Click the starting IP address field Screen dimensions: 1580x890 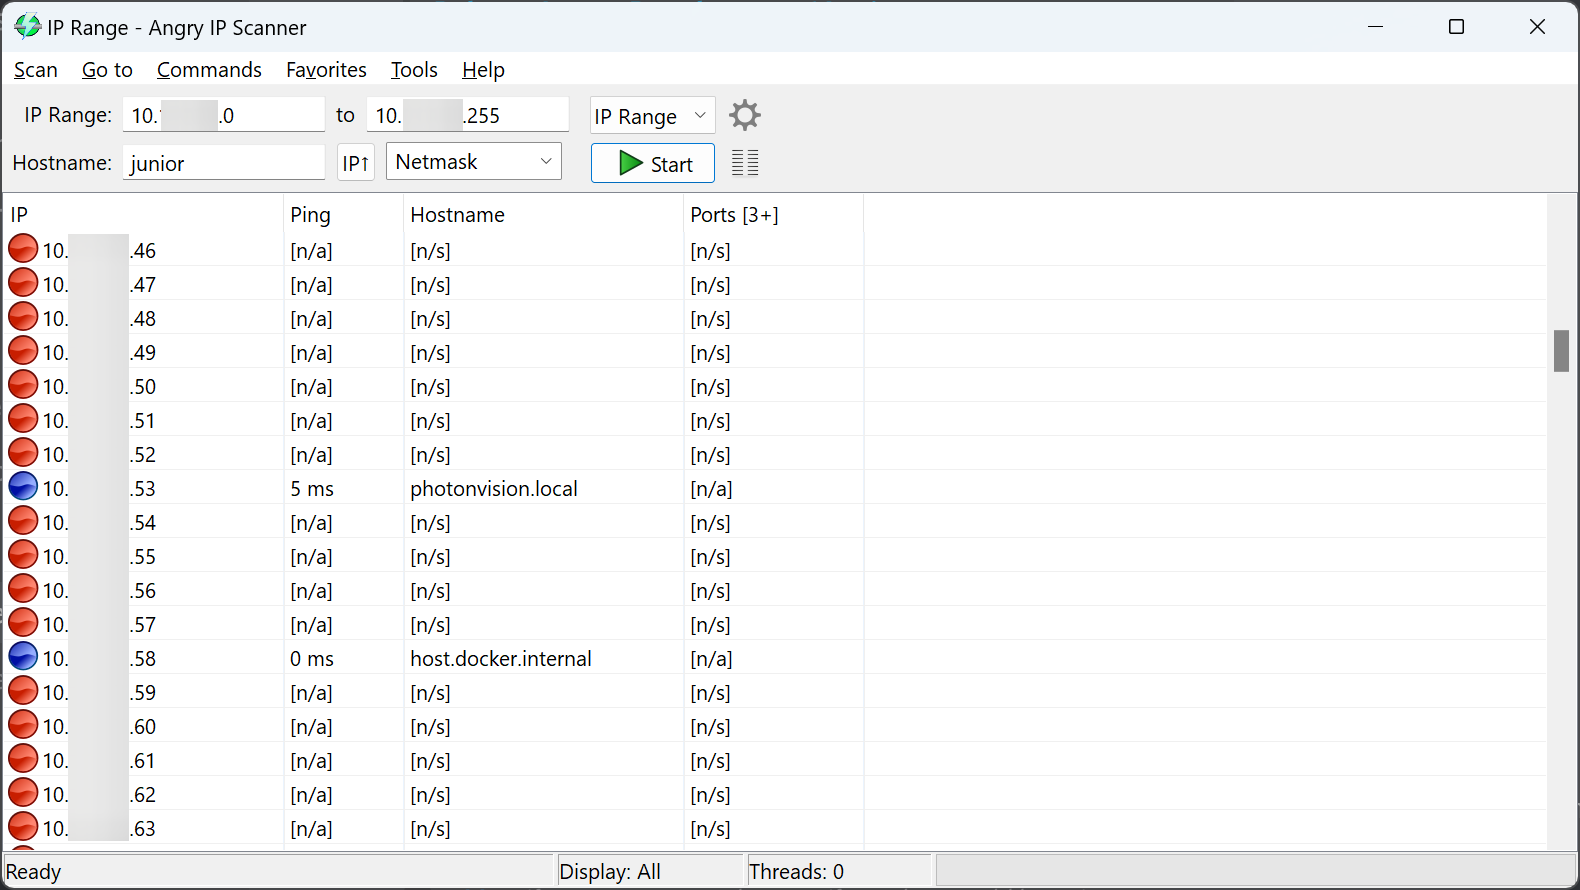(x=224, y=115)
